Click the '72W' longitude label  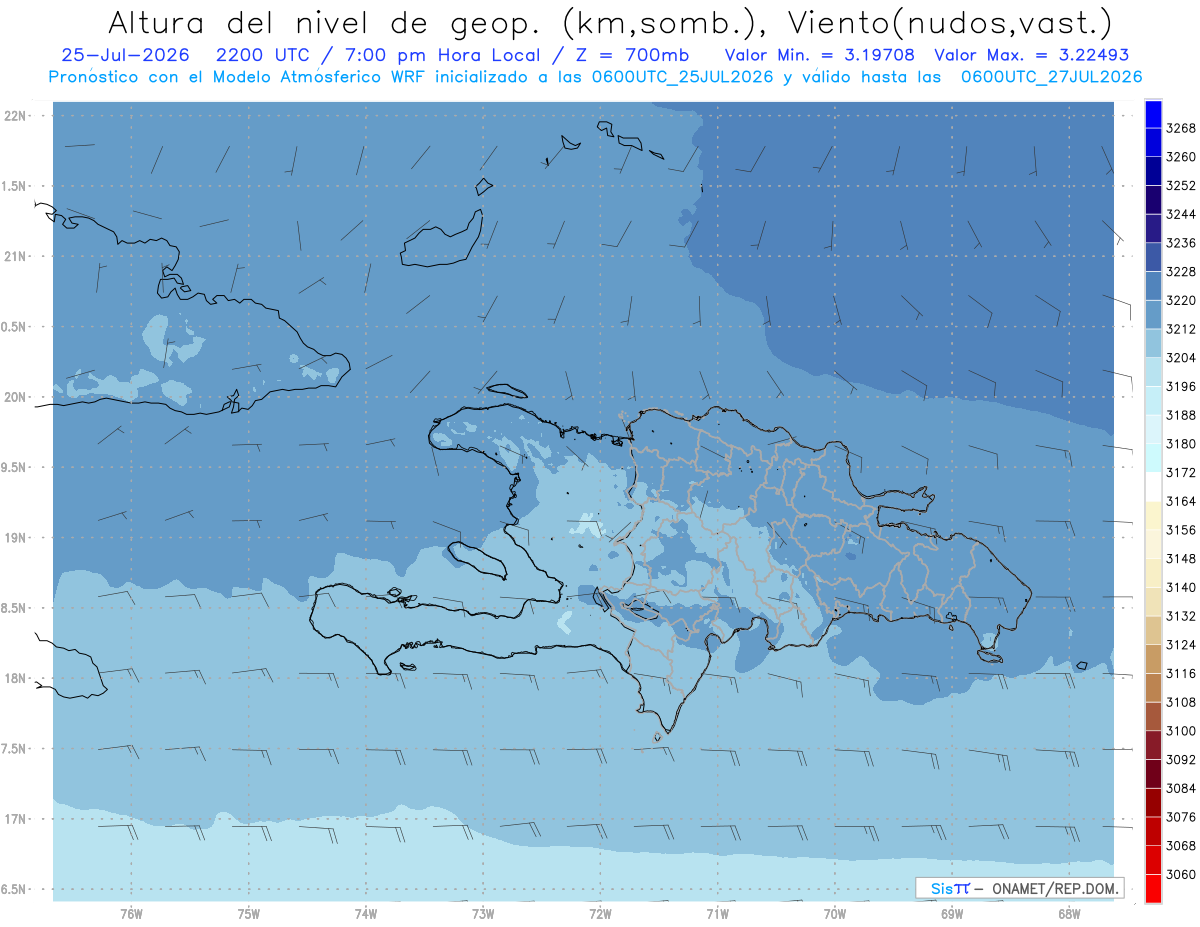tap(600, 913)
